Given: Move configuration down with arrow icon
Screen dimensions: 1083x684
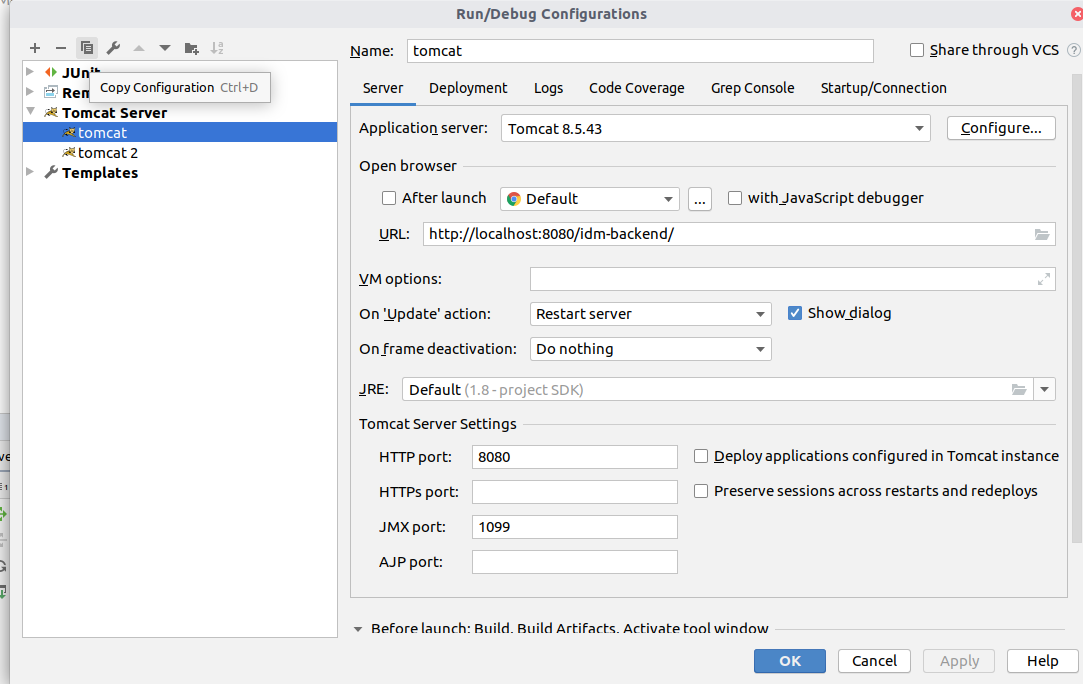Looking at the screenshot, I should click(164, 48).
